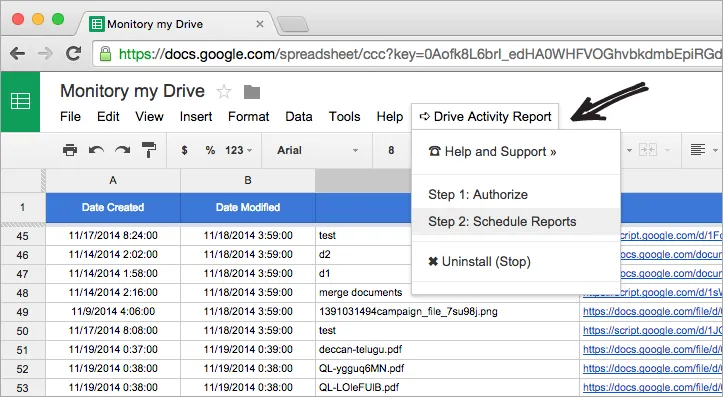Choose Help and Support menu entry
Viewport: 723px width, 397px height.
pyautogui.click(x=516, y=152)
